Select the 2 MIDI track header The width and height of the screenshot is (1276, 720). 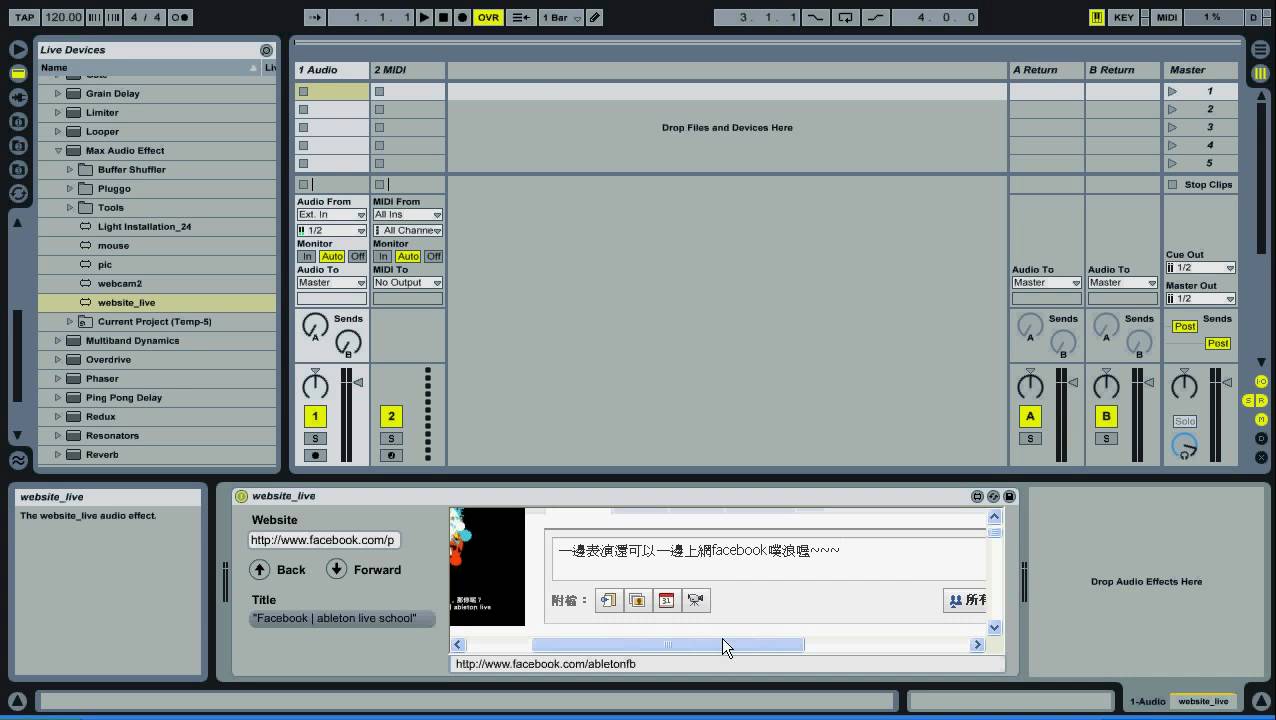click(x=408, y=70)
